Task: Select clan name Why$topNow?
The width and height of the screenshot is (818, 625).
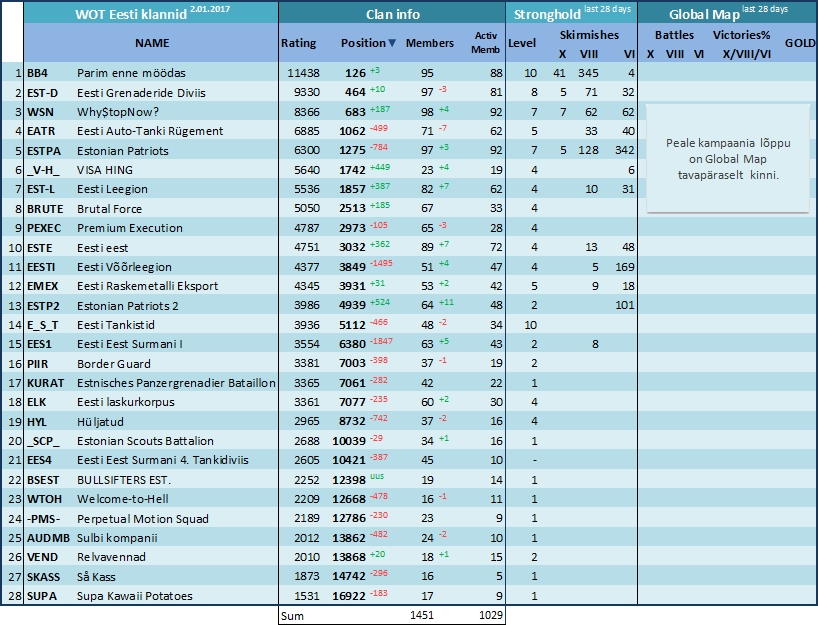Action: 118,112
